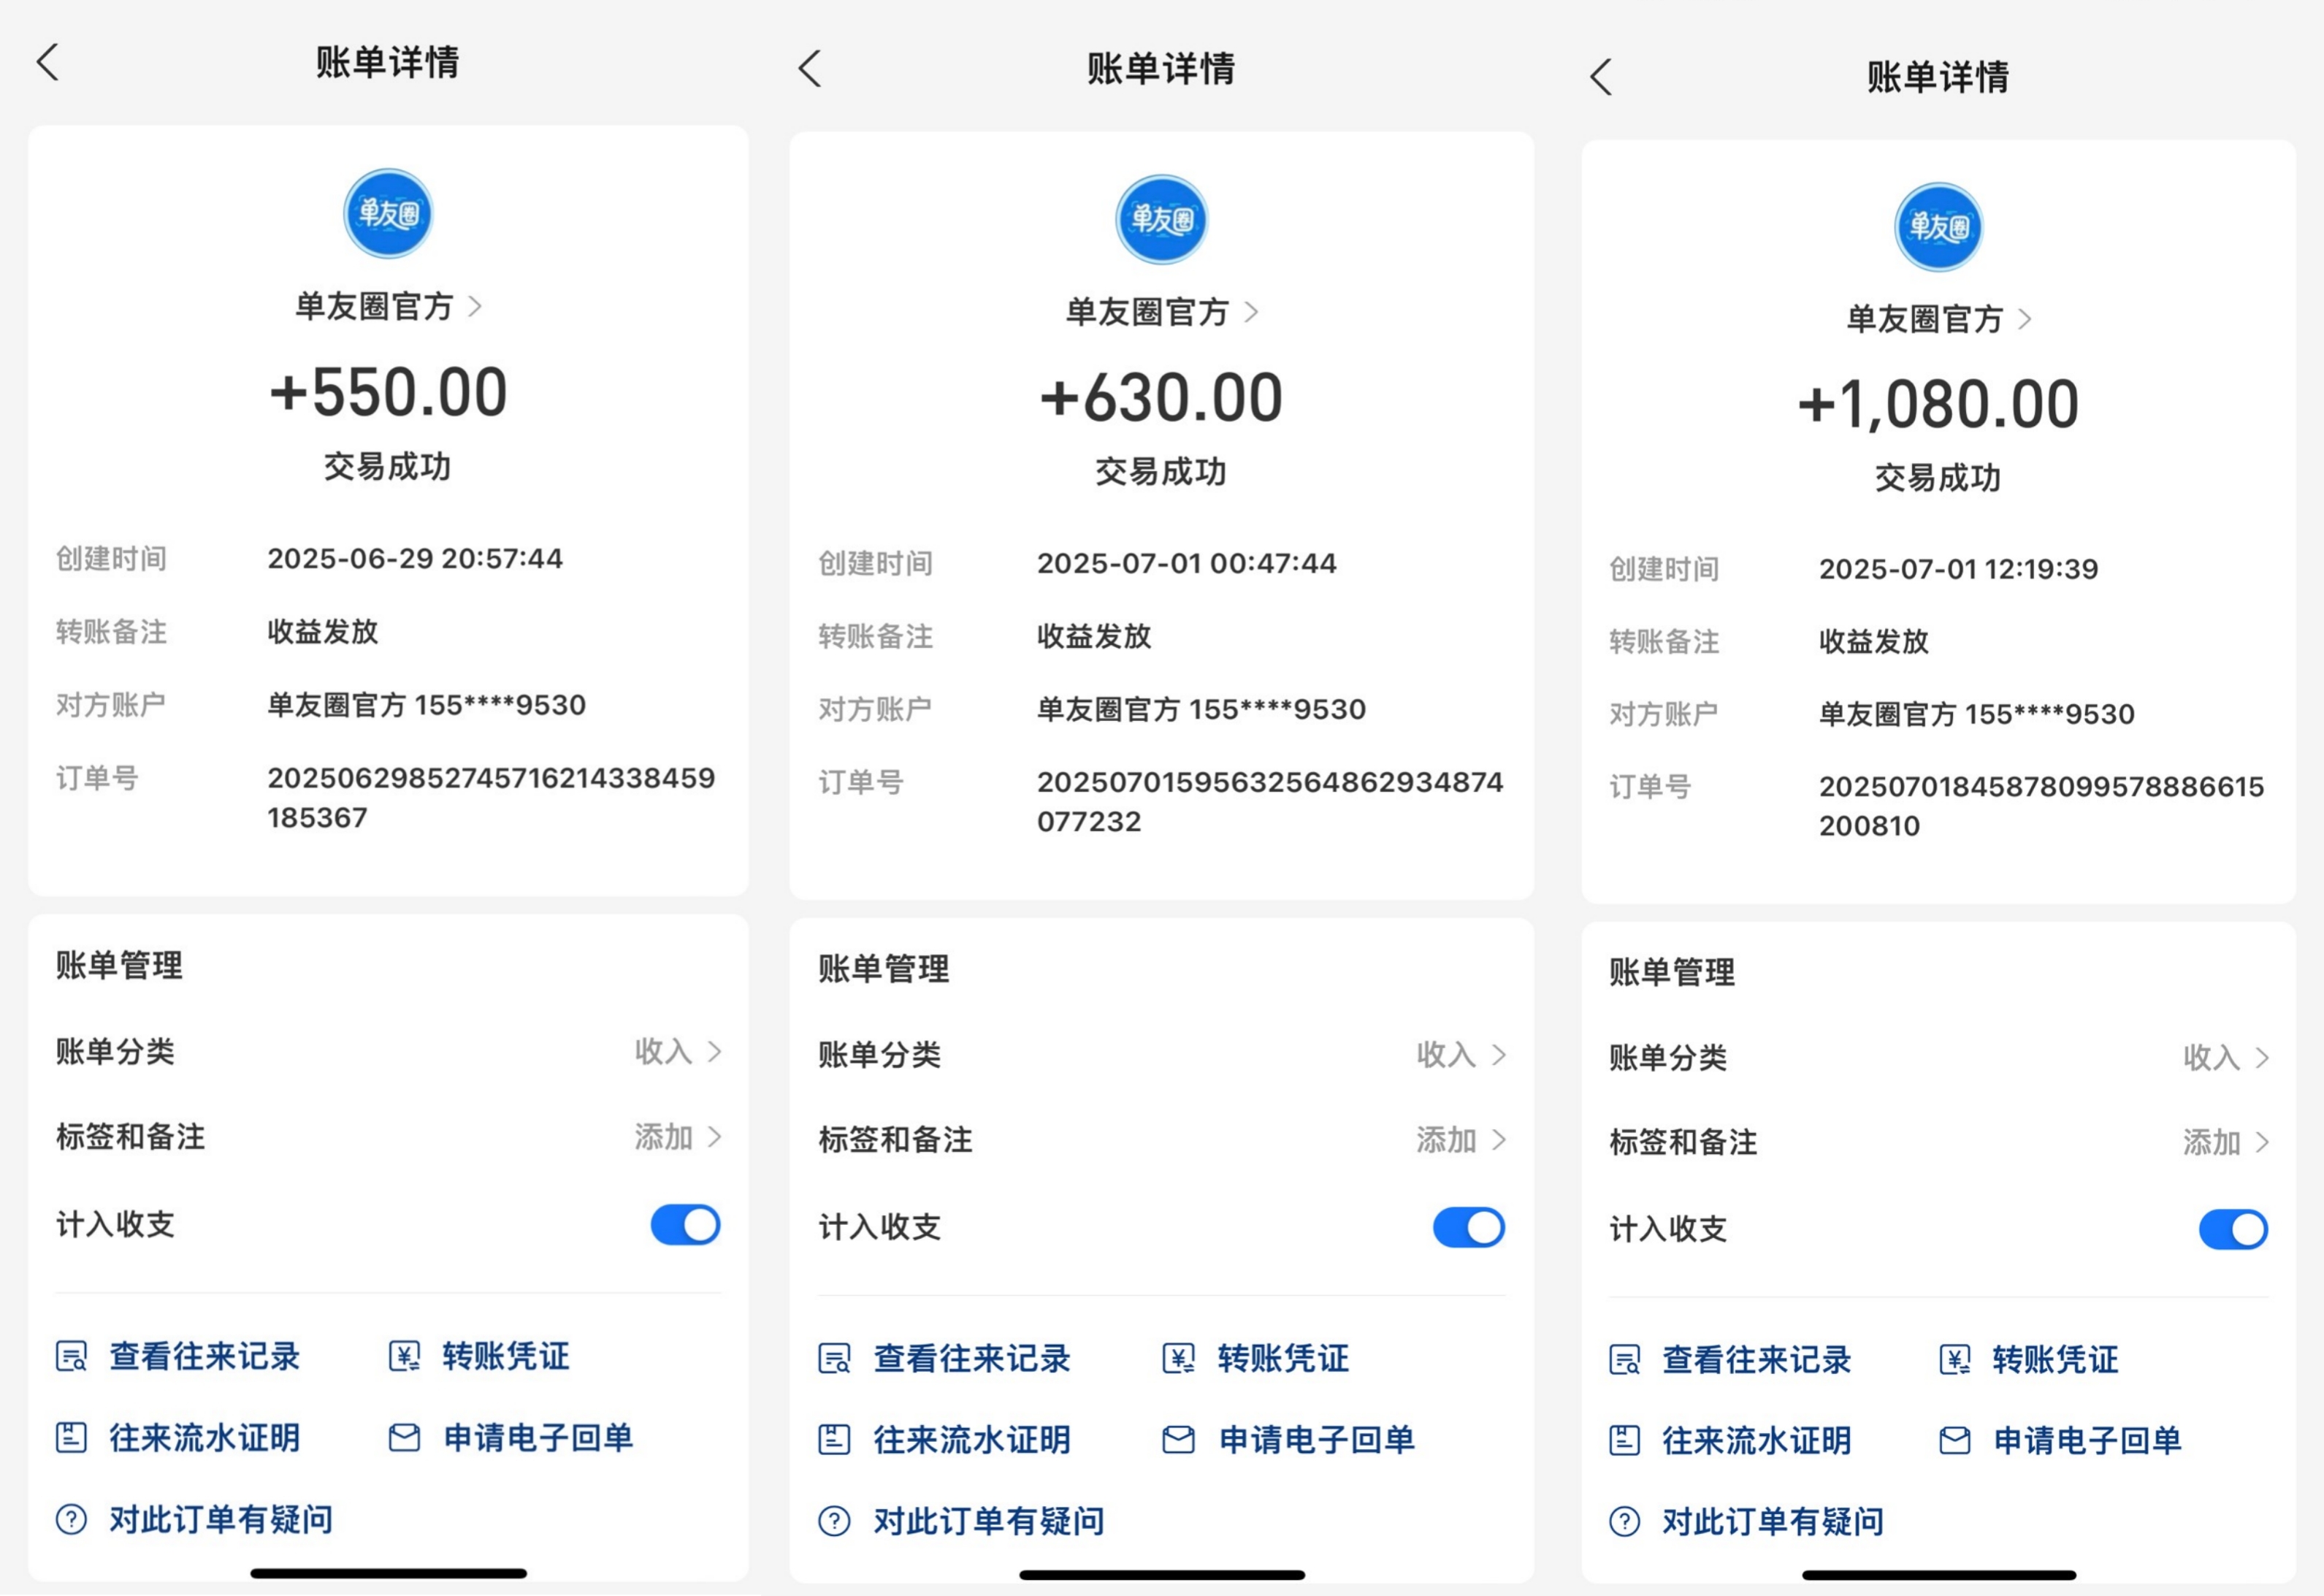Tap 往来流水证明 icon in the +550.00 panel

[71, 1438]
